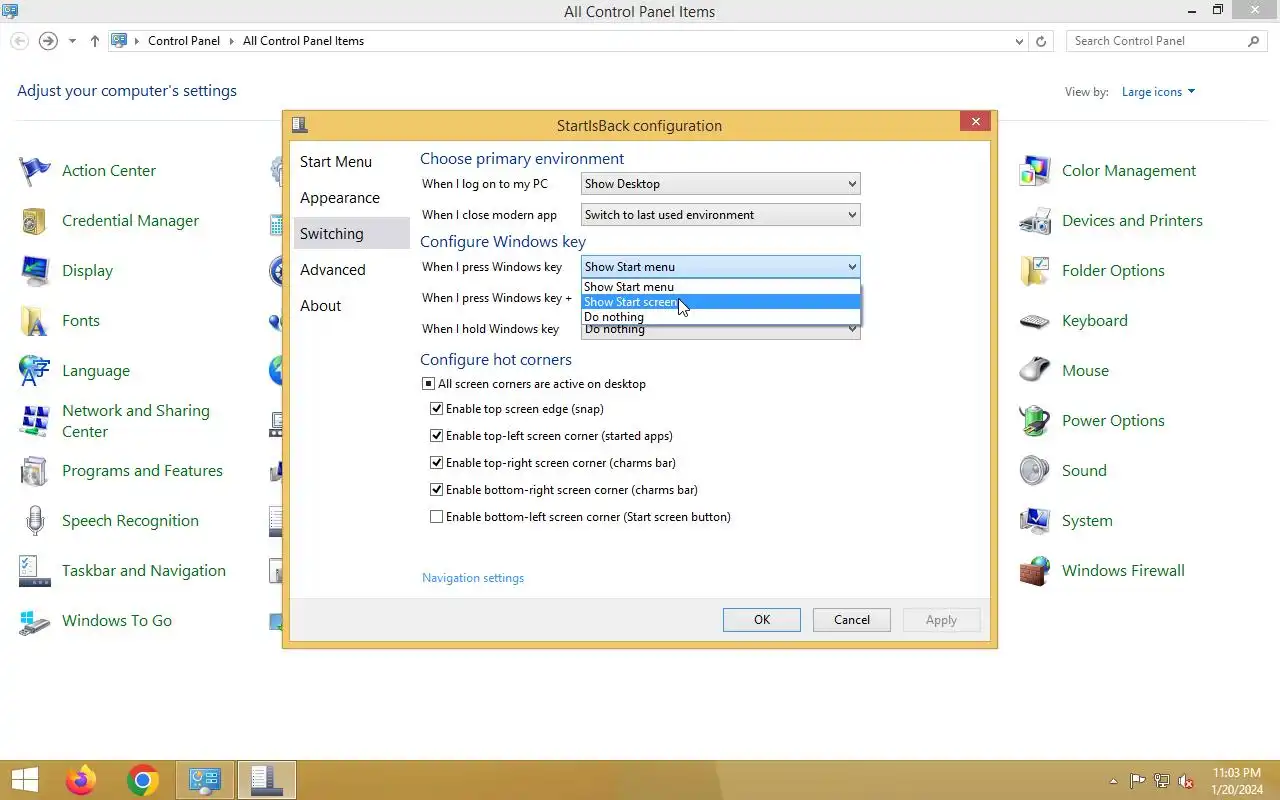Image resolution: width=1280 pixels, height=800 pixels.
Task: Refresh the Control Panel address bar
Action: pyautogui.click(x=1041, y=41)
